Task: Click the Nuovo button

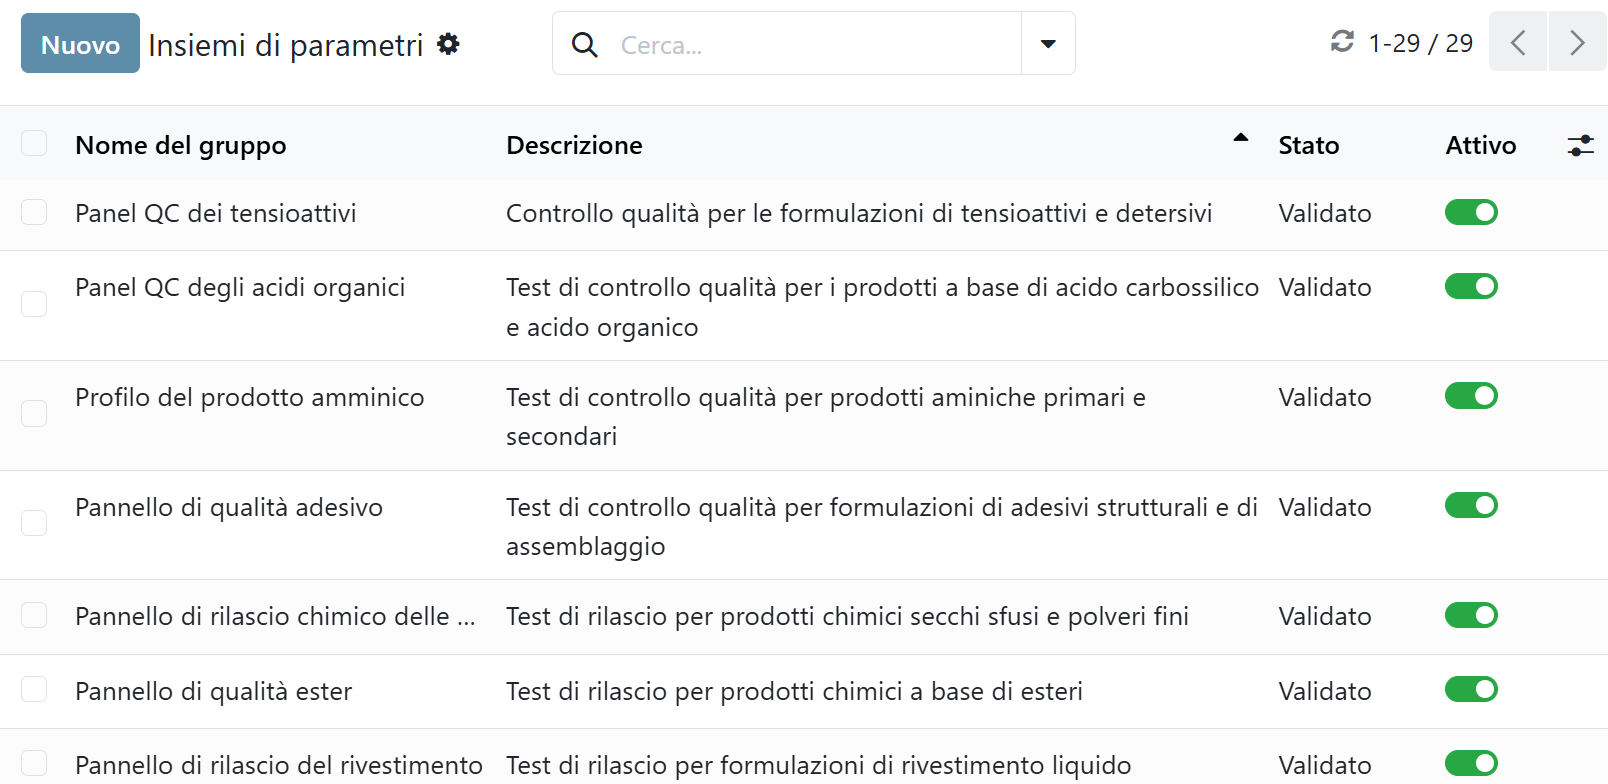Action: (x=80, y=44)
